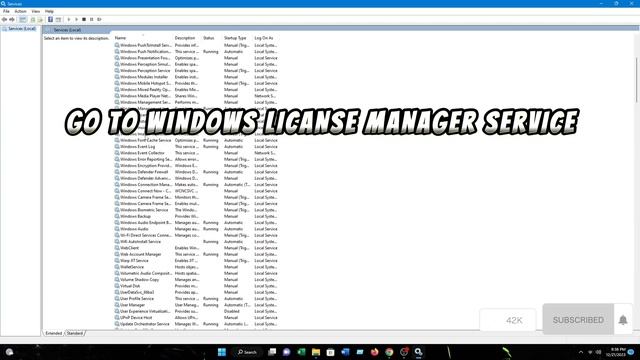
Task: Select the WalletService row
Action: click(x=196, y=267)
